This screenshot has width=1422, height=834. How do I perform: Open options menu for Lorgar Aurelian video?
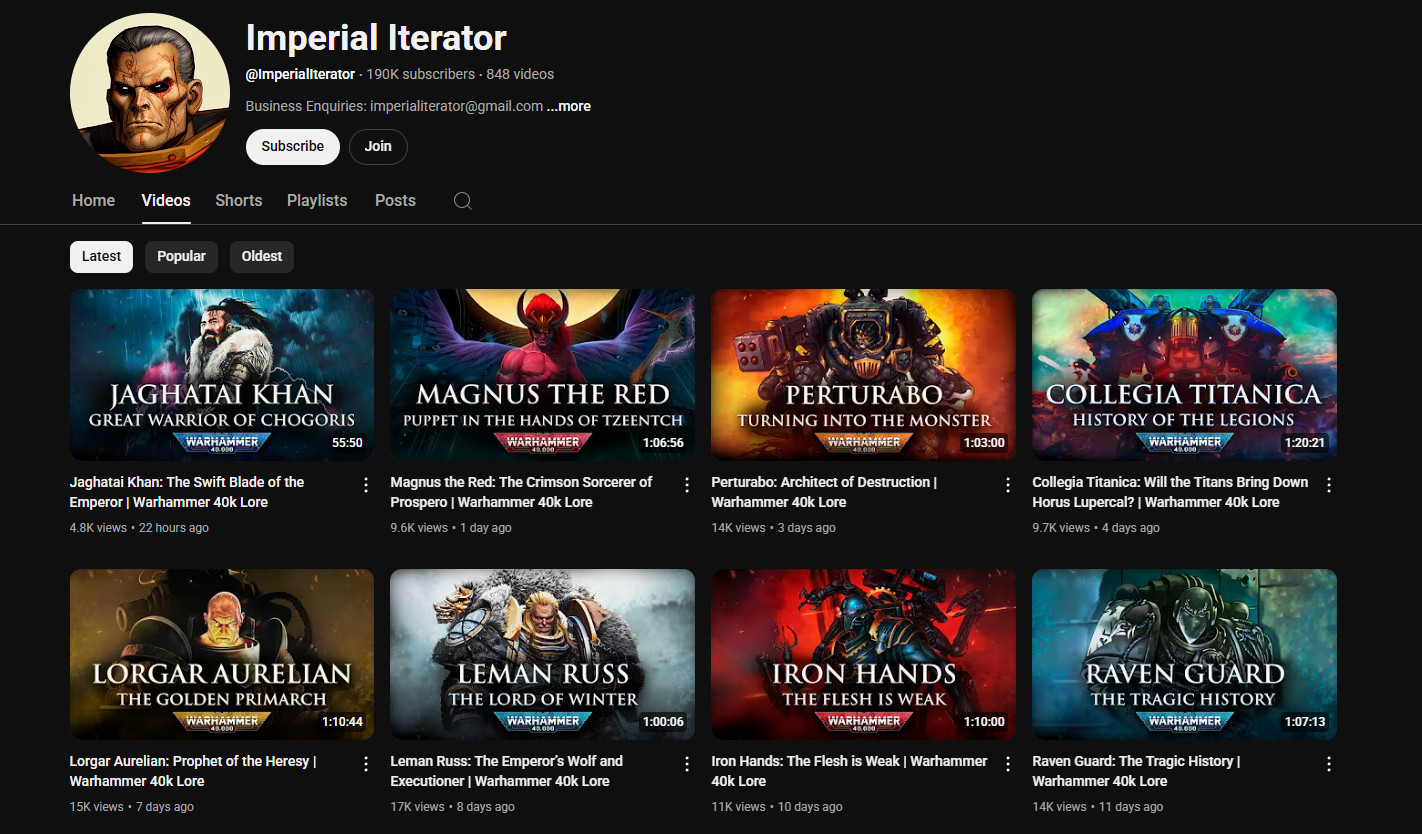tap(366, 764)
